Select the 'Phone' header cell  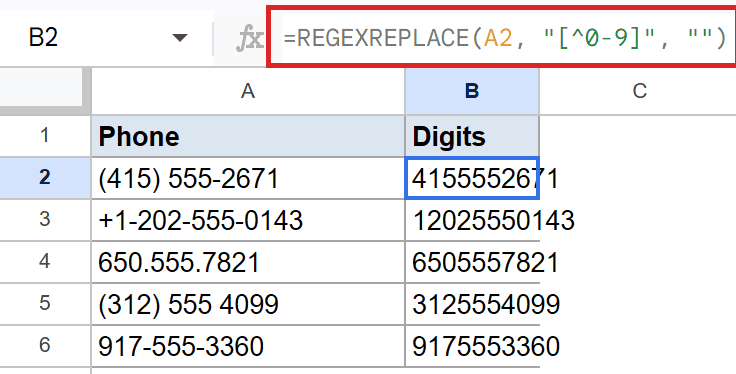248,136
